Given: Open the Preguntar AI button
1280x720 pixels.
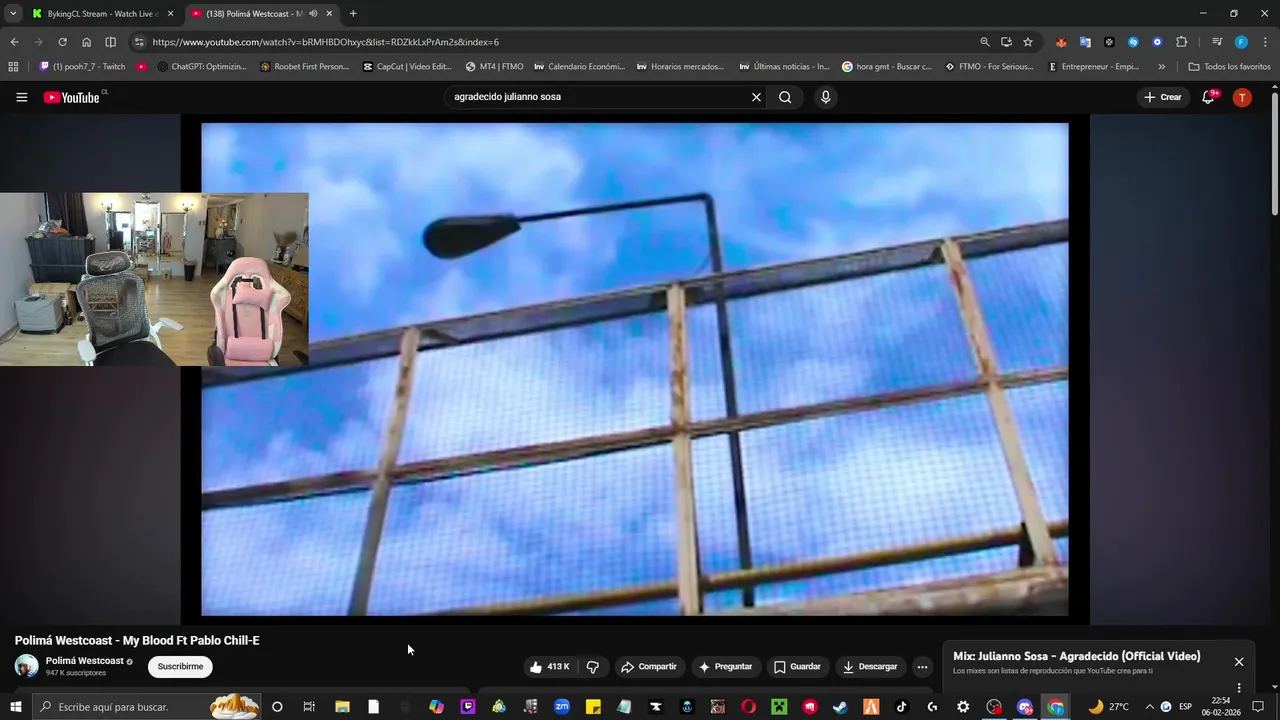Looking at the screenshot, I should (x=726, y=667).
